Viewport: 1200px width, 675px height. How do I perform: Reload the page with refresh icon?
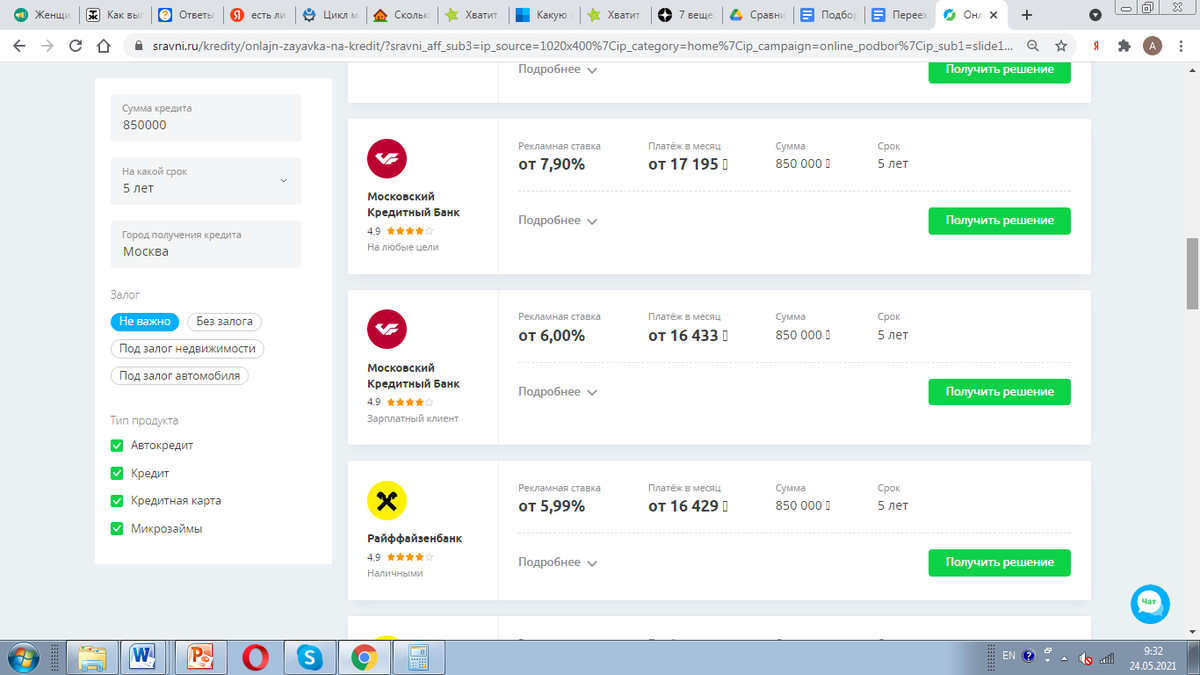[x=76, y=46]
